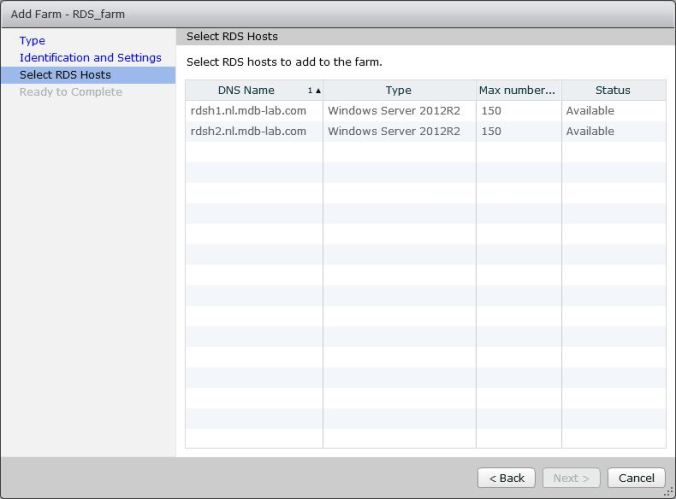Select host rdsh2.nl.mdb-lab.com

coord(248,131)
